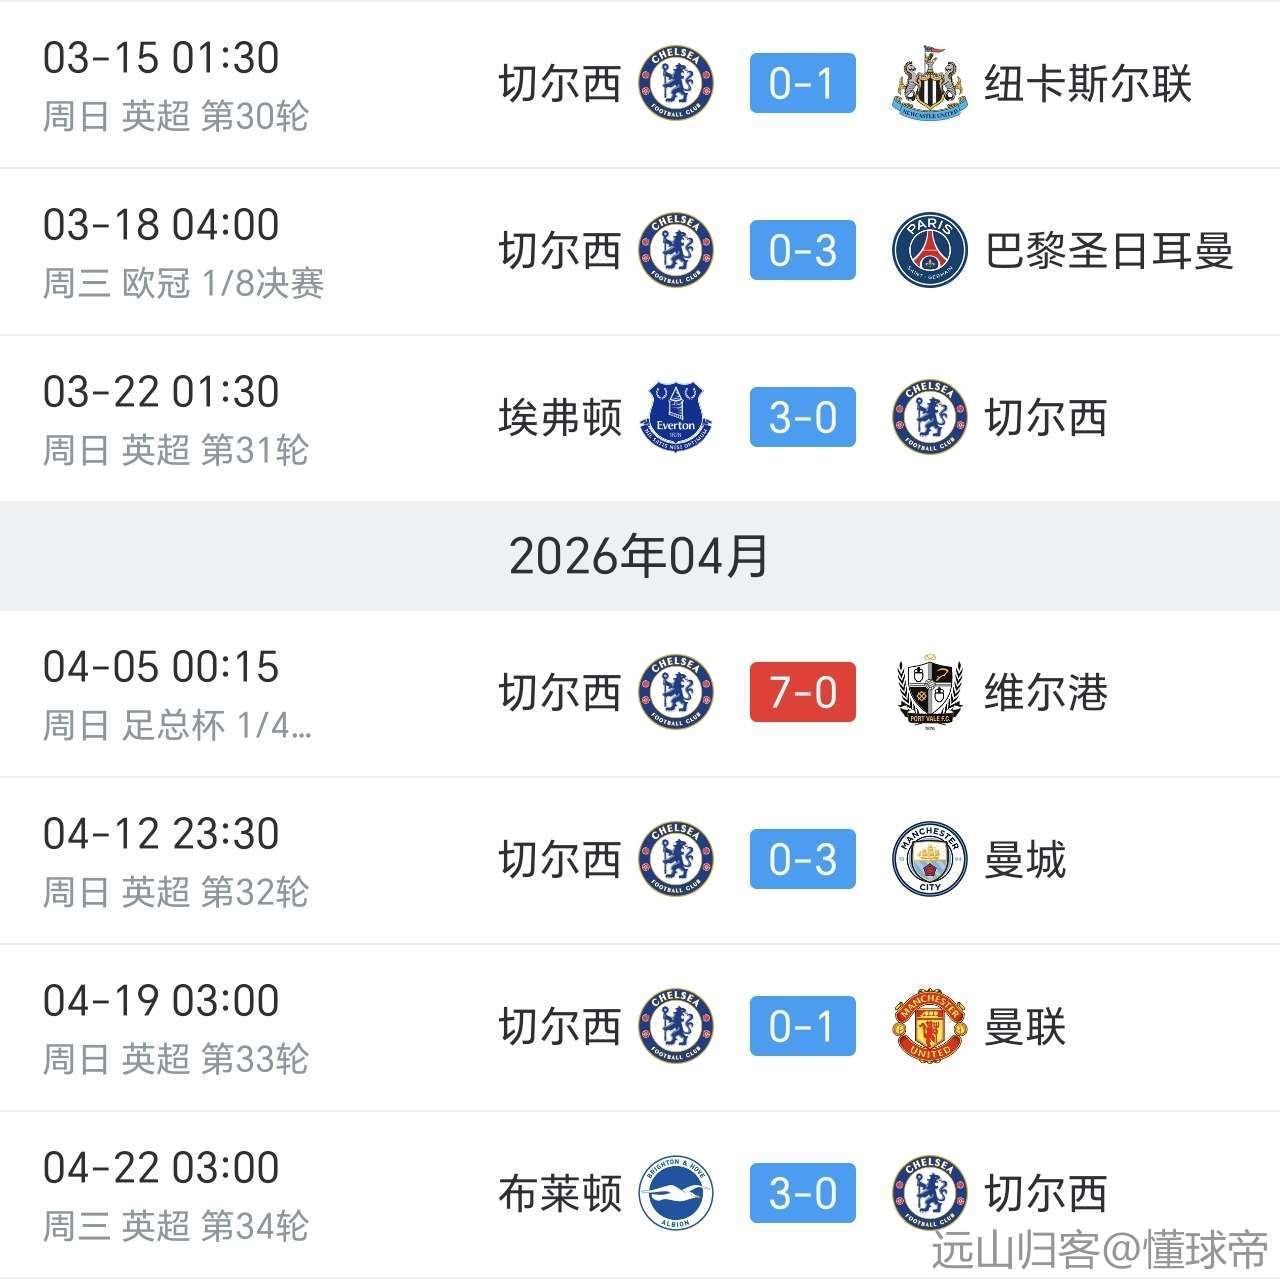Tap the 埃弗顿 team name

560,418
